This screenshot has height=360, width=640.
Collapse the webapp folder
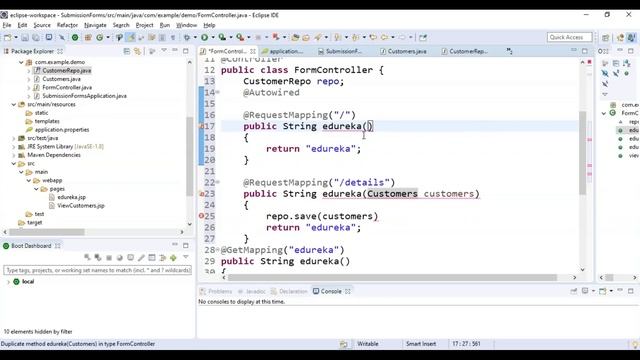coord(29,180)
